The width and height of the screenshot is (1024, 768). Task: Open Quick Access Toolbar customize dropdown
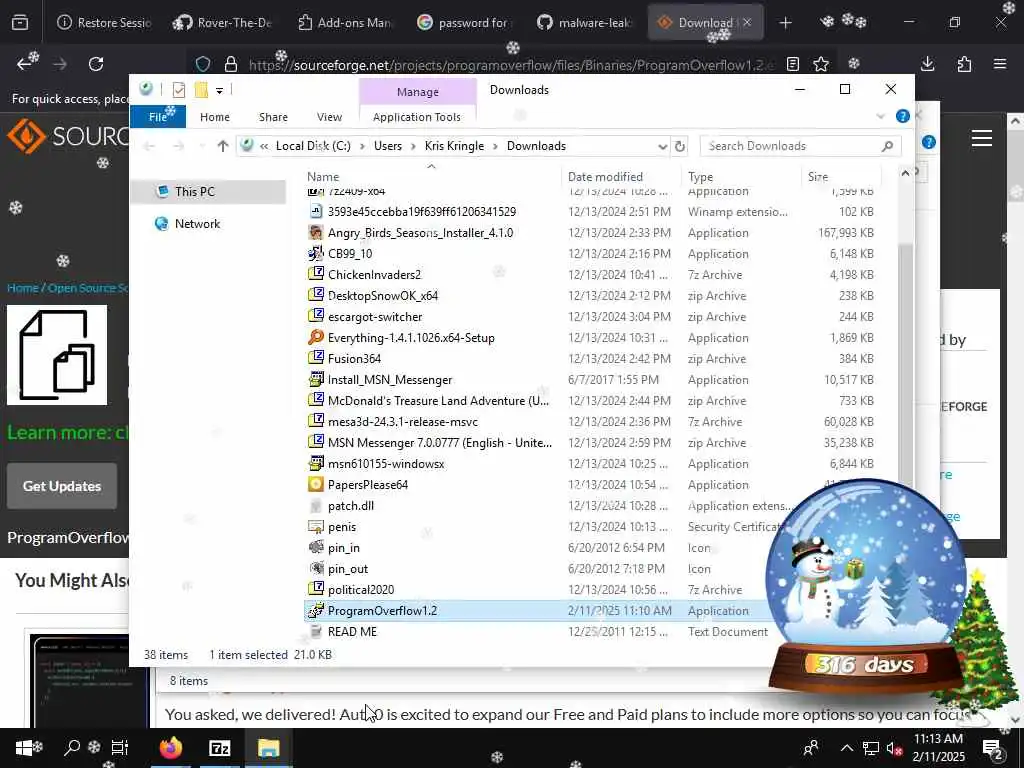(x=219, y=90)
